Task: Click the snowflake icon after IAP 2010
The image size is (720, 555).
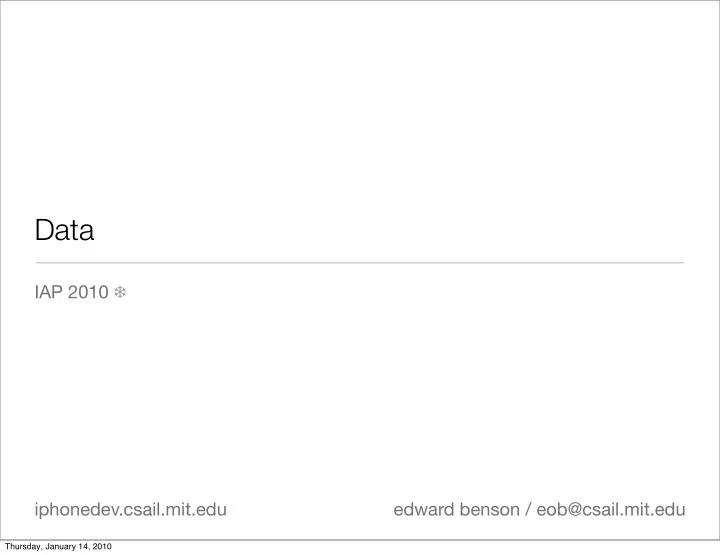Action: (120, 292)
